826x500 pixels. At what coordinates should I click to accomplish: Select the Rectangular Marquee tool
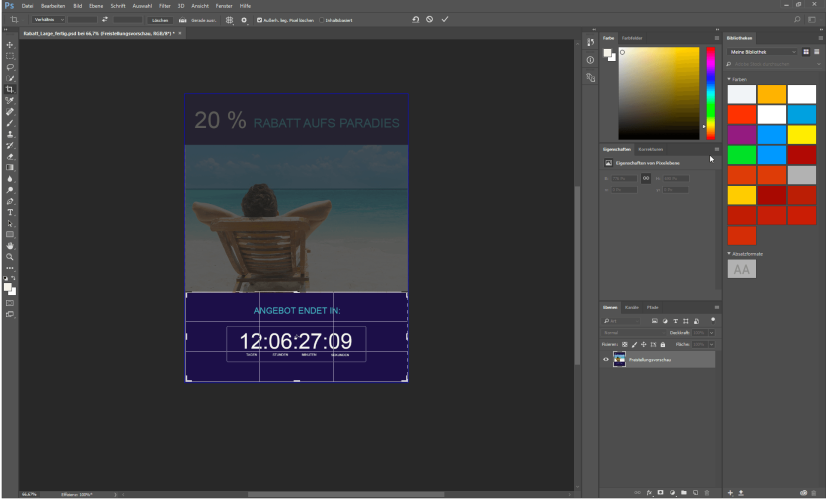(9, 56)
